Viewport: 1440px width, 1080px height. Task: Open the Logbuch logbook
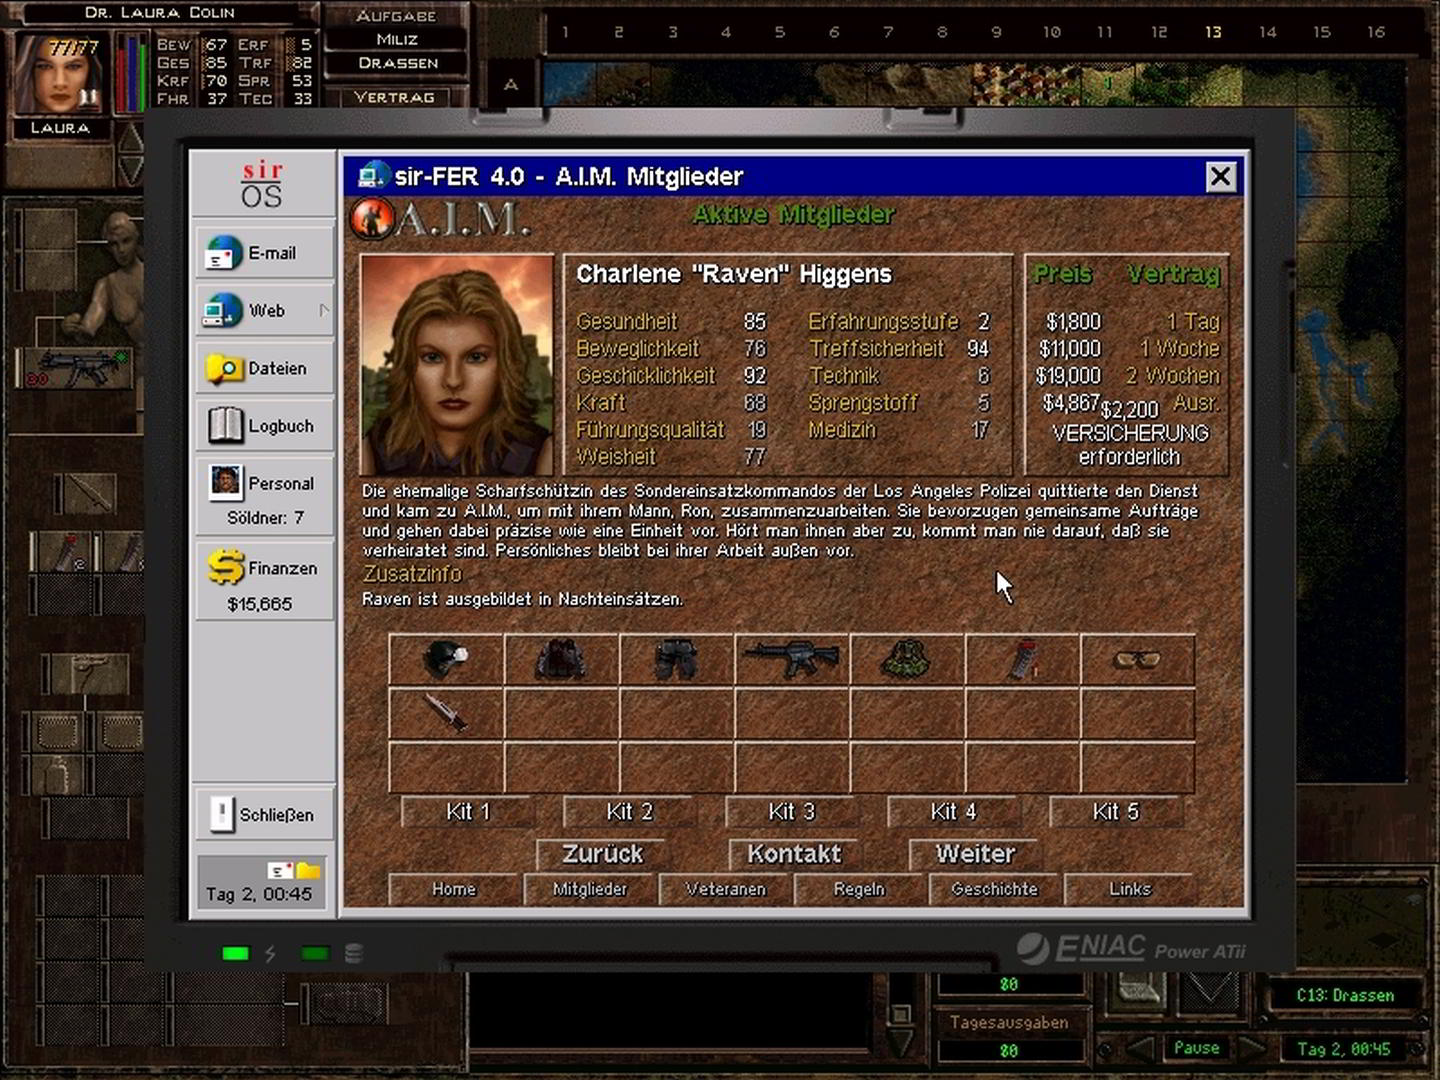(x=264, y=426)
